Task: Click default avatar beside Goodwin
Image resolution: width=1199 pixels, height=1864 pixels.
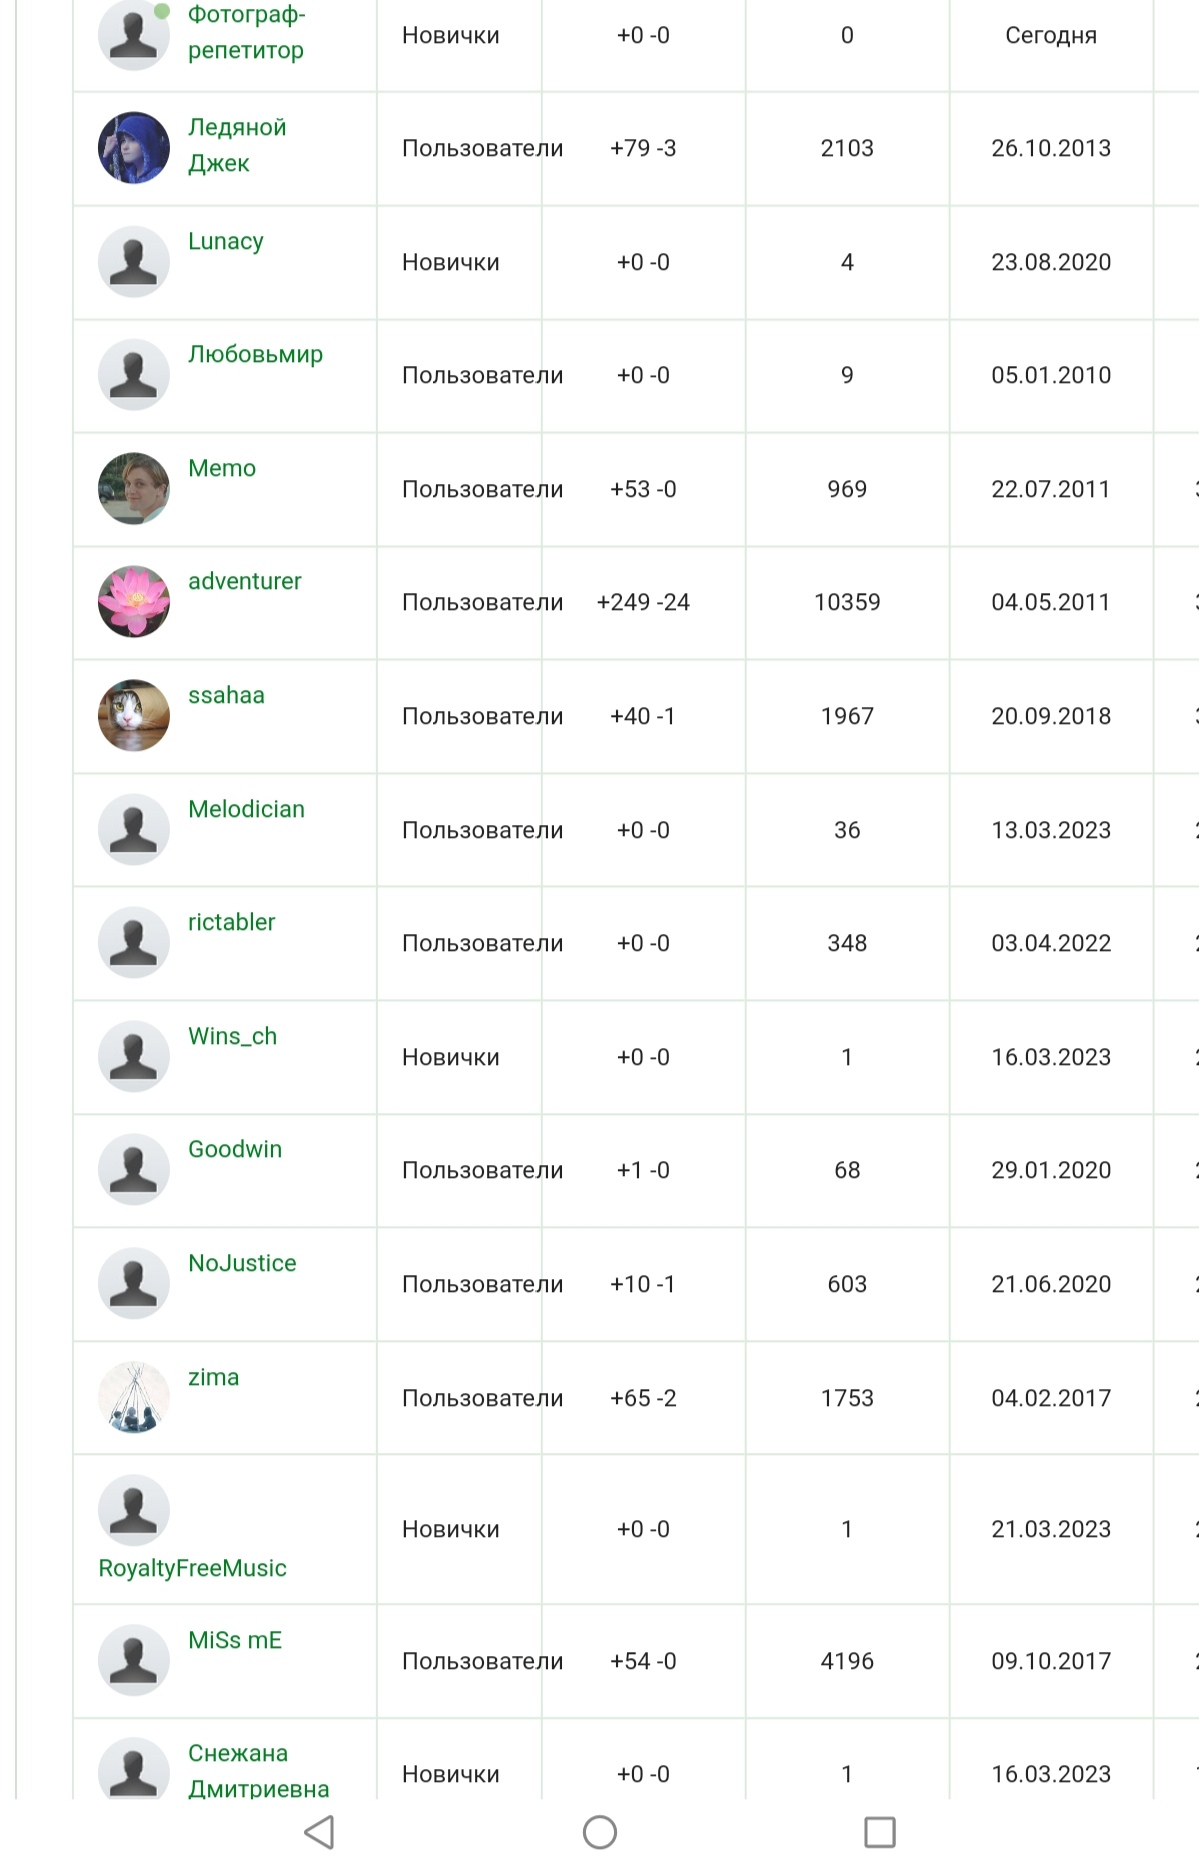Action: [x=134, y=1170]
